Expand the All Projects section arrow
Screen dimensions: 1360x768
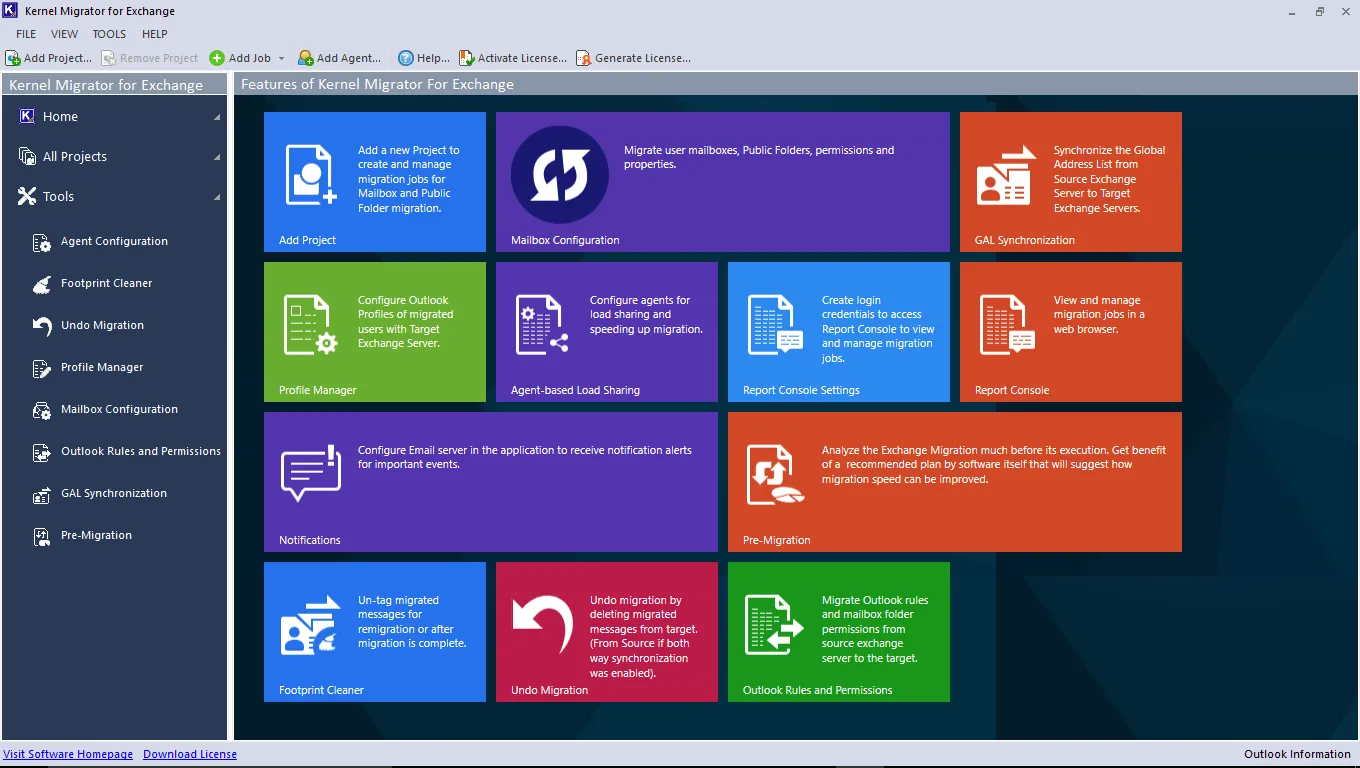(217, 157)
